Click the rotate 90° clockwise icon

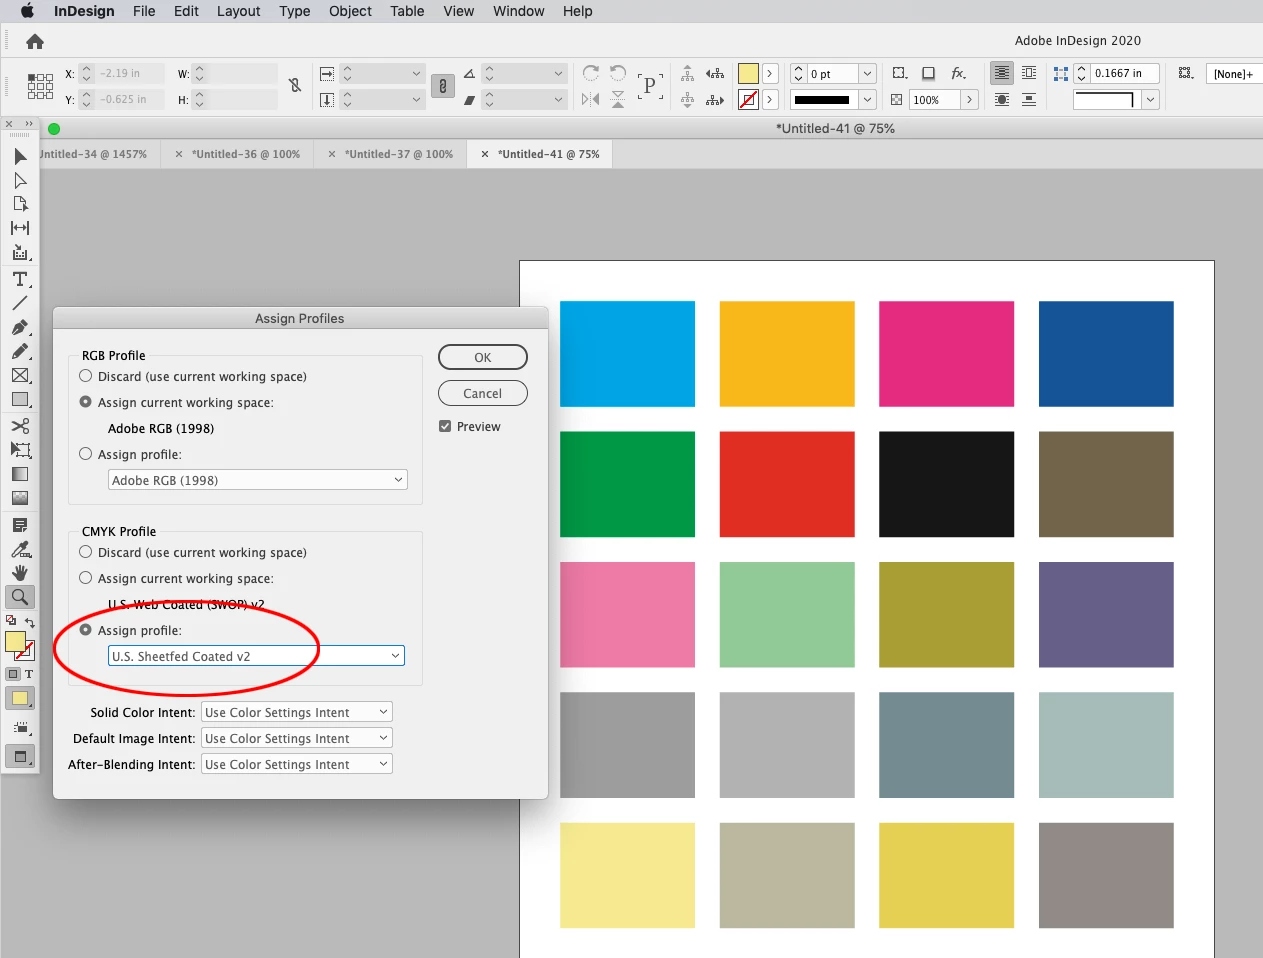pyautogui.click(x=591, y=73)
